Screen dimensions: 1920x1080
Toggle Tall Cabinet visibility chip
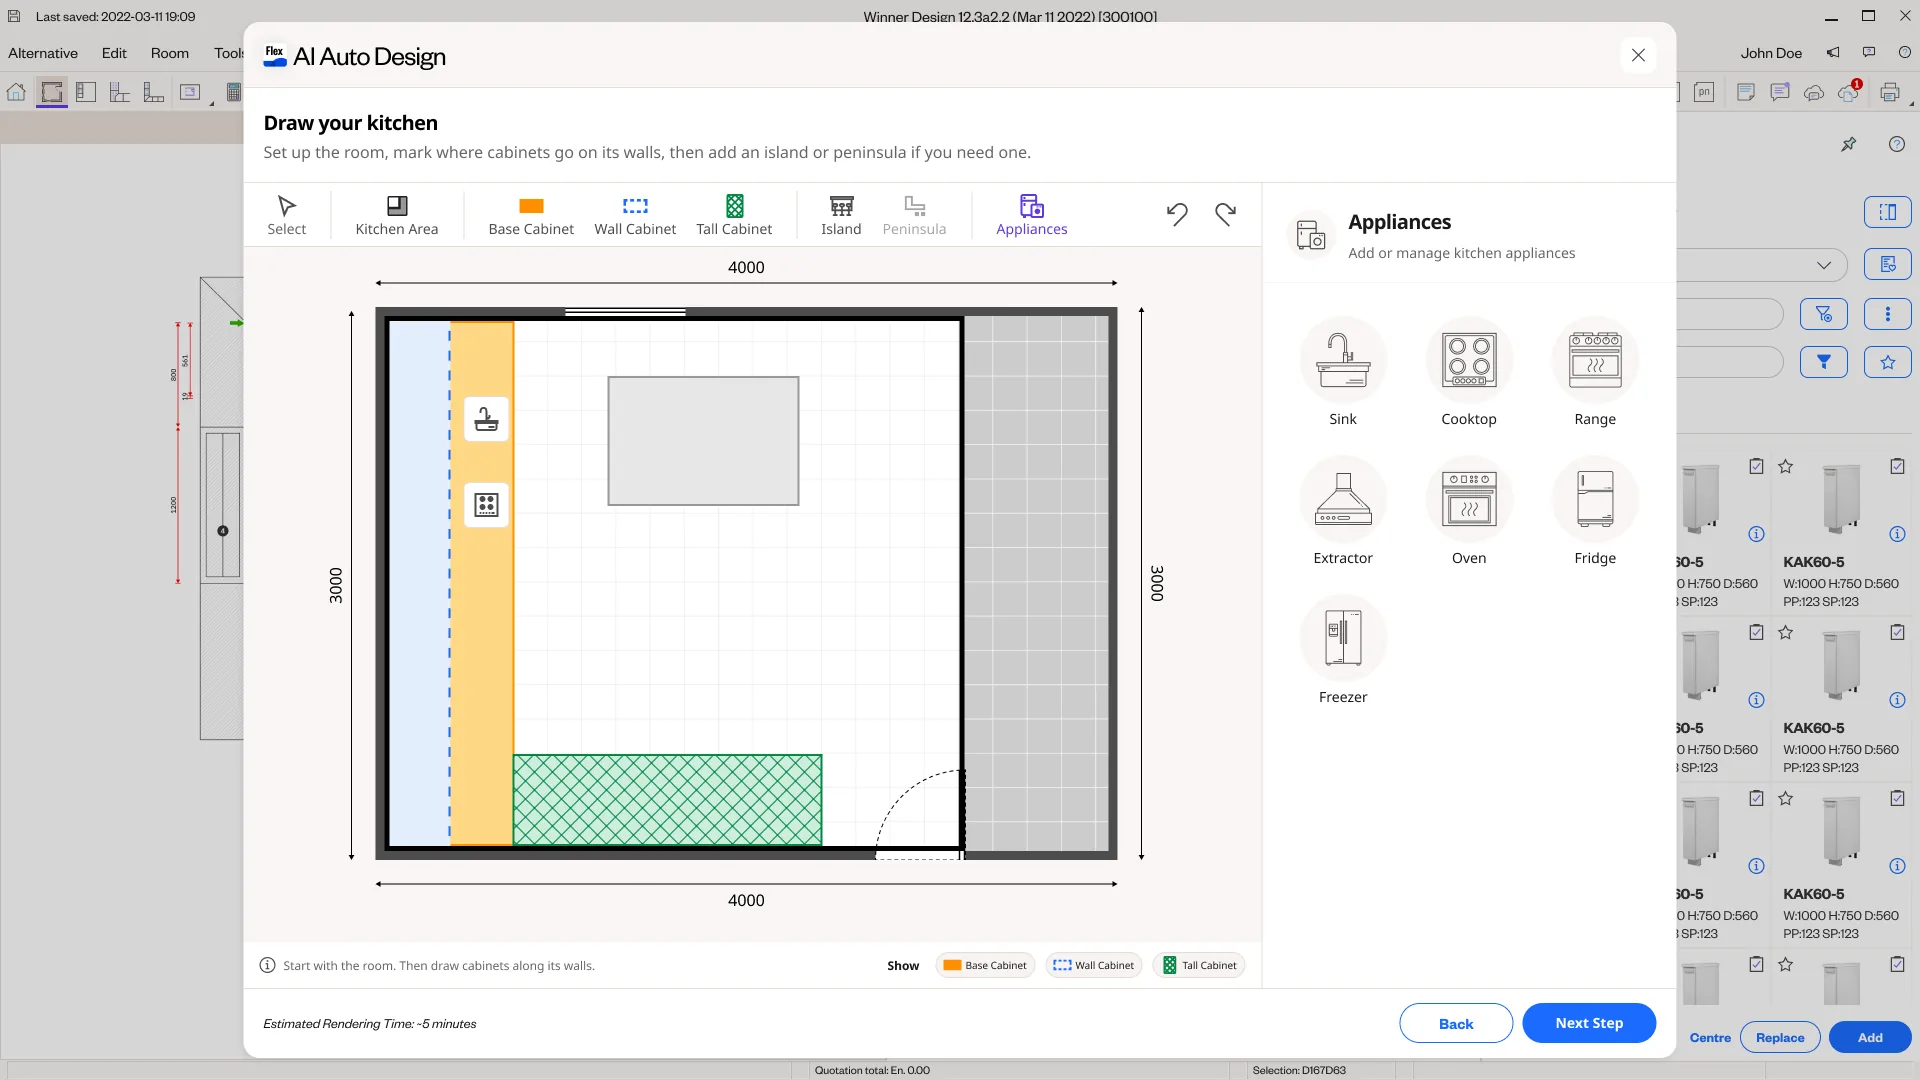1199,965
